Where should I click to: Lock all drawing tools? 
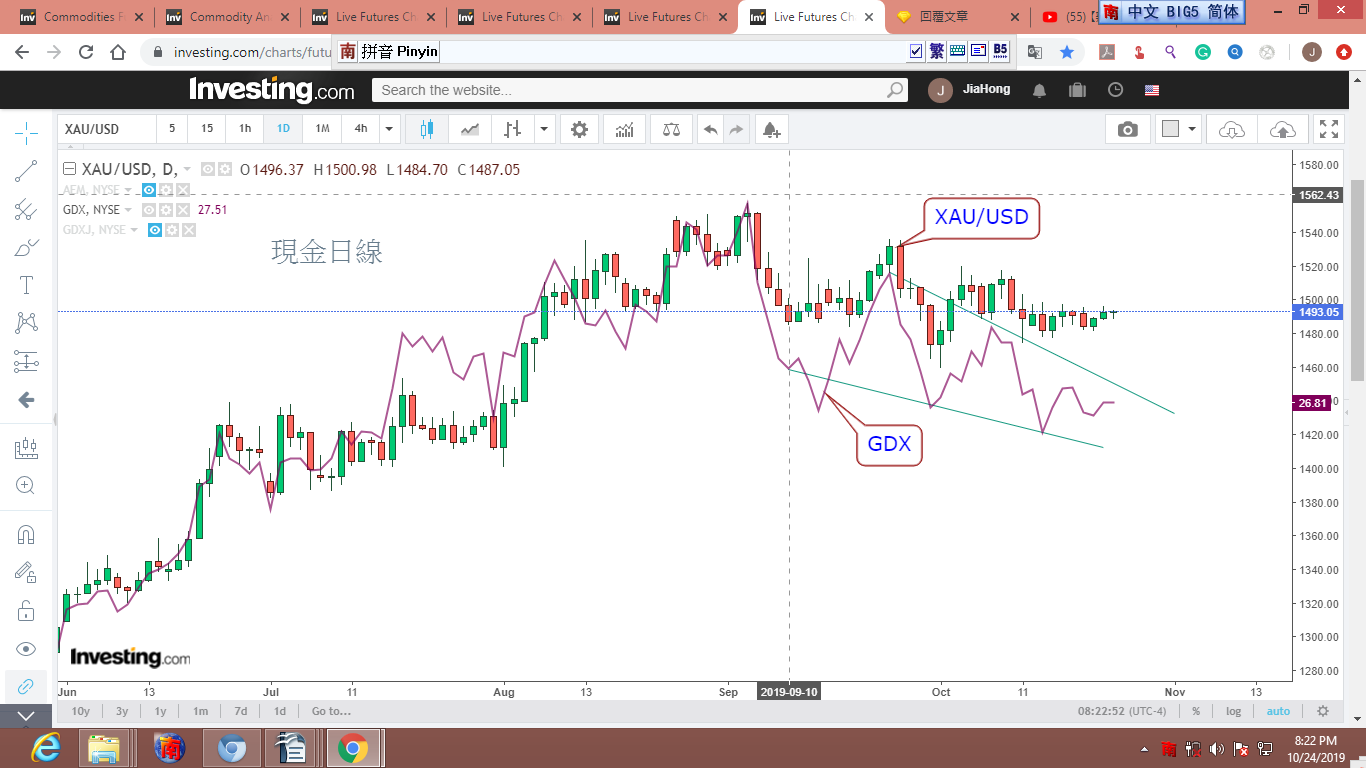point(26,610)
